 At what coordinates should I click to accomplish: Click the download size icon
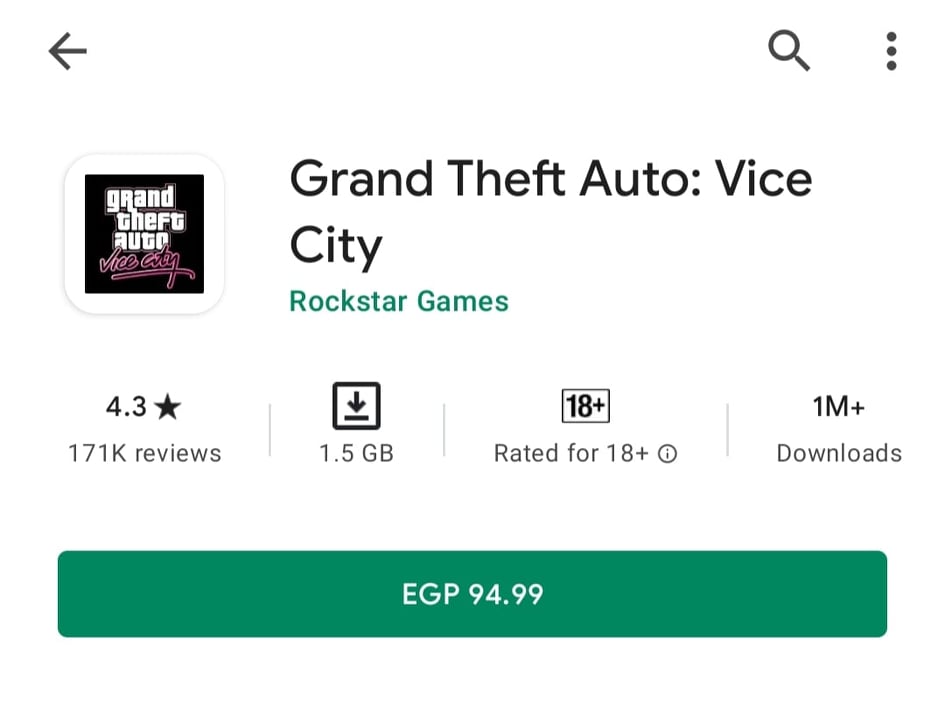pos(356,406)
